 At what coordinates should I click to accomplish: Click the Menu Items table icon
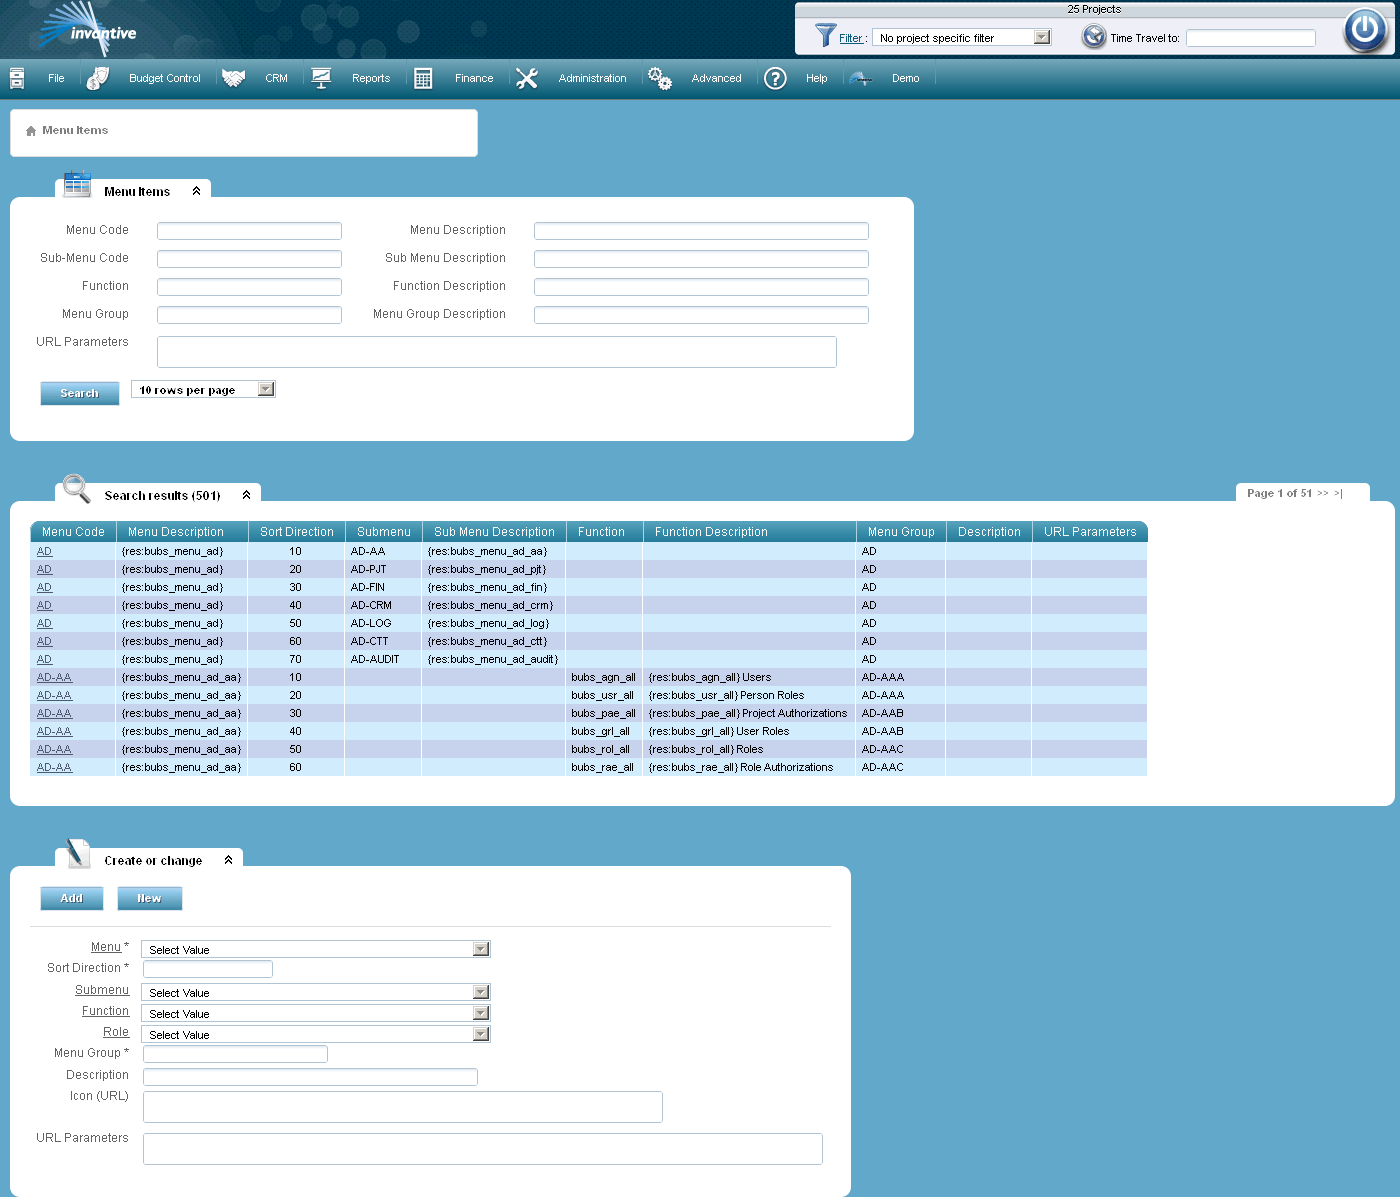pos(77,185)
